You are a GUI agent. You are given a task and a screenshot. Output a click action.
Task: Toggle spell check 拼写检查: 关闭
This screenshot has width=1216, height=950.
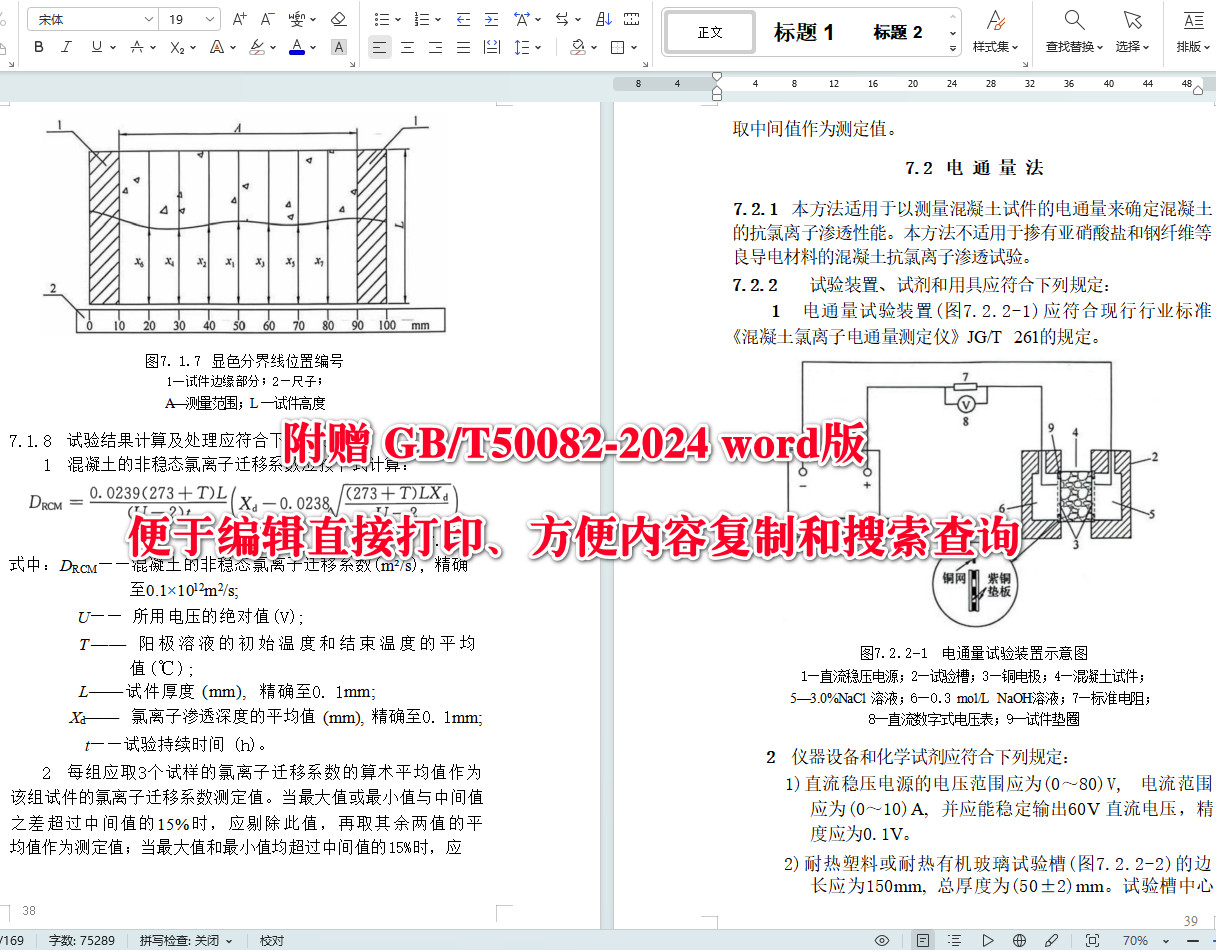point(186,940)
